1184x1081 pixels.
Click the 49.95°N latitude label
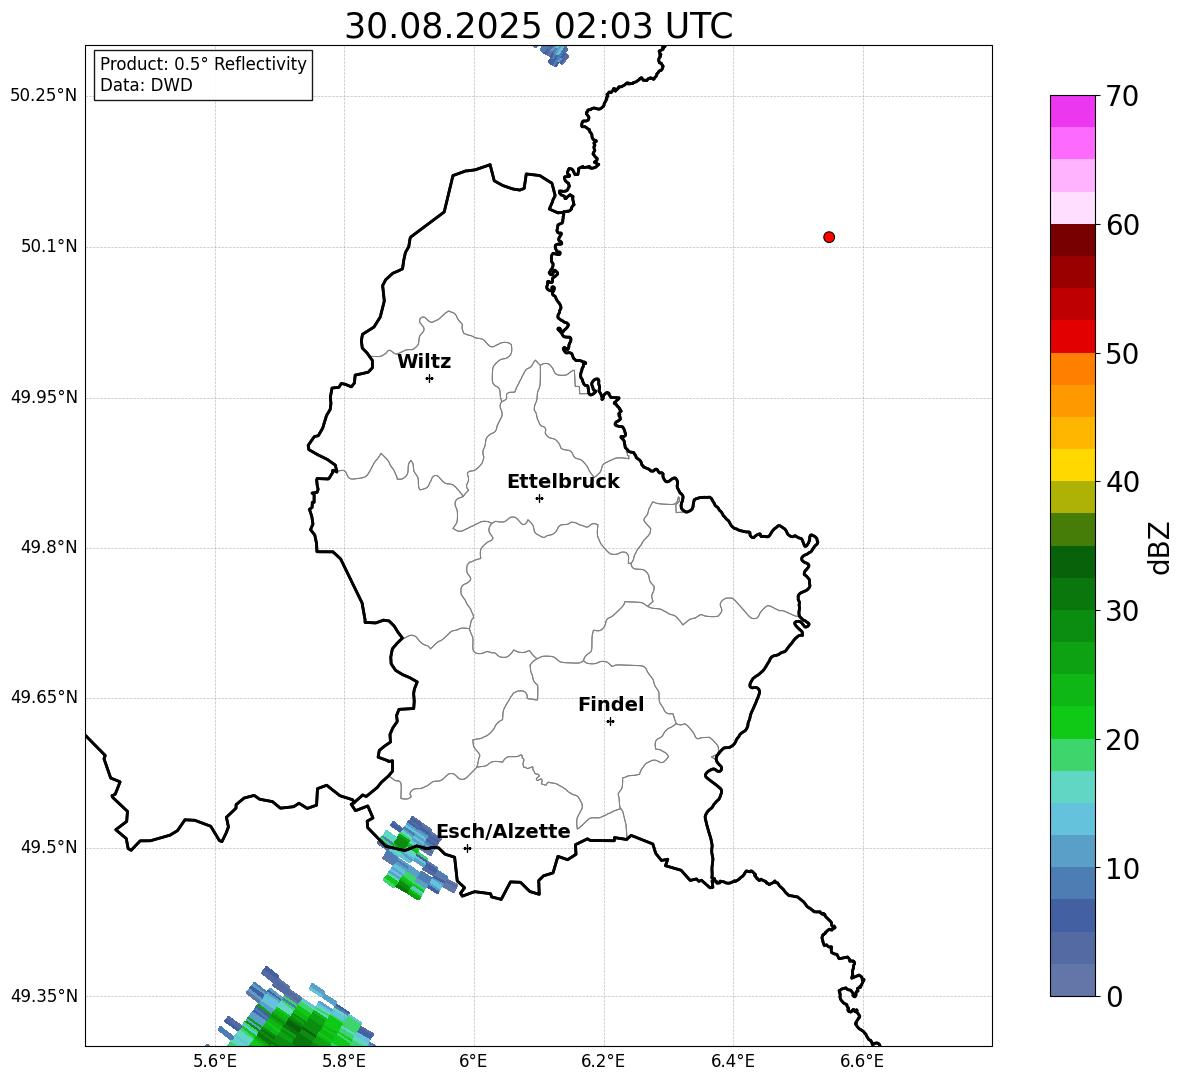click(x=44, y=397)
